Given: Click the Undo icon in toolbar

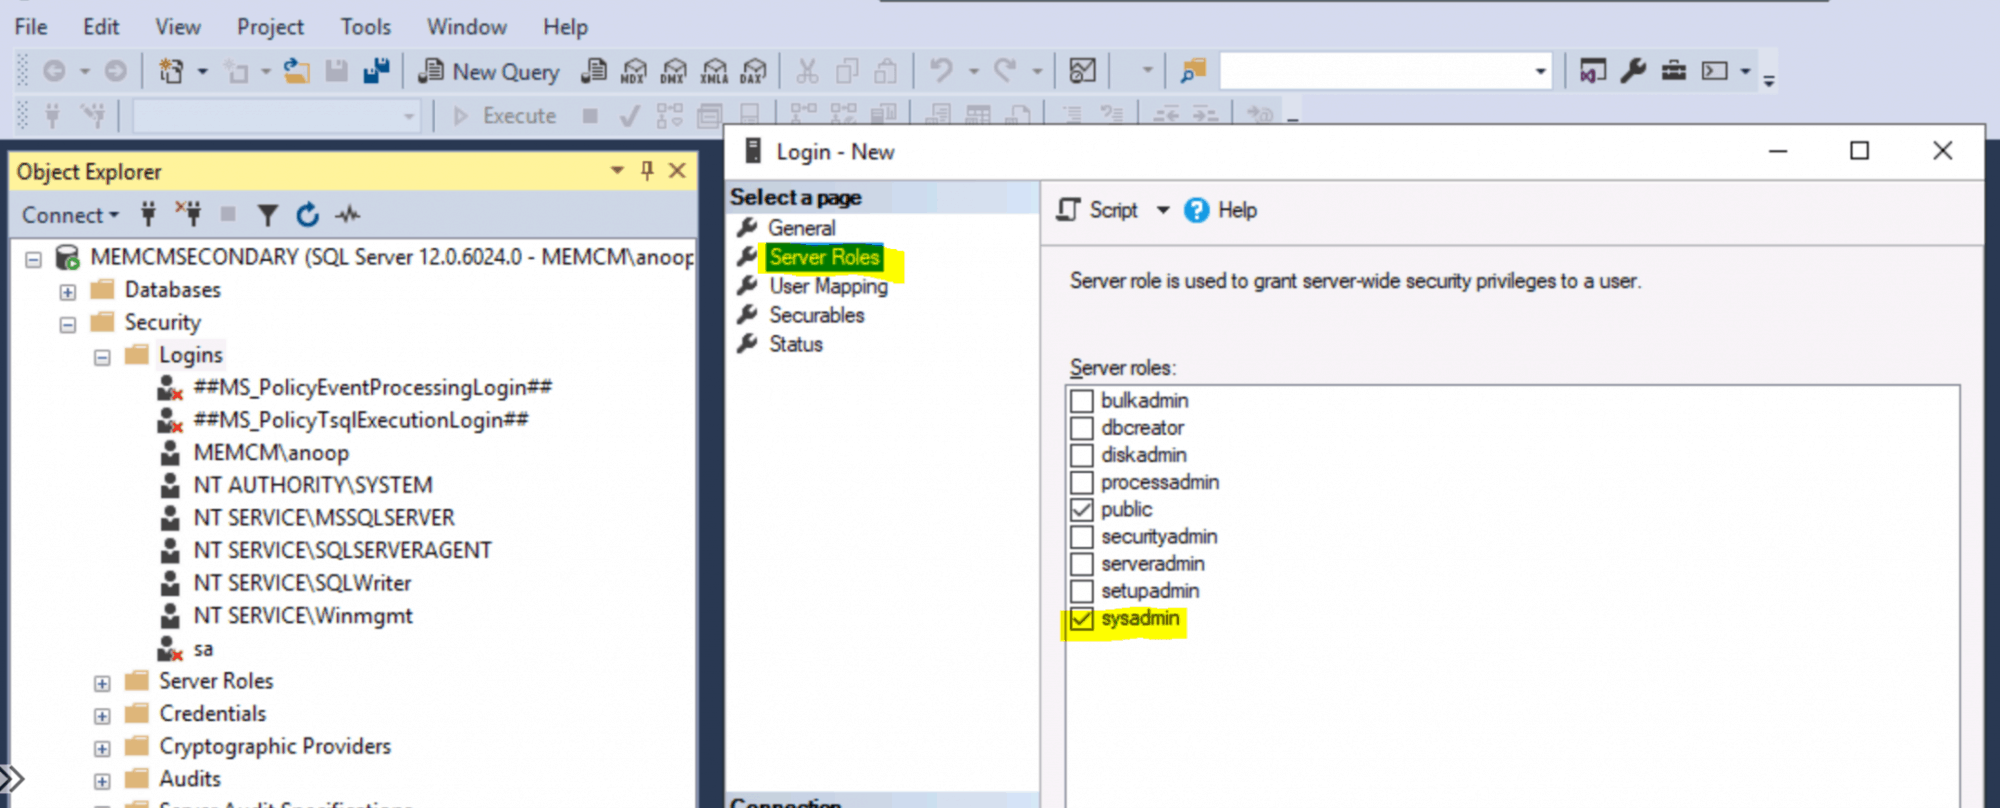Looking at the screenshot, I should 940,71.
